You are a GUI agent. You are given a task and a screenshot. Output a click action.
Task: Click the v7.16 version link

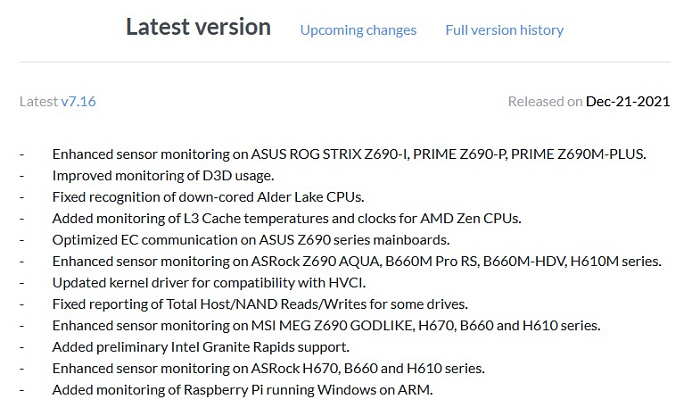(x=79, y=101)
